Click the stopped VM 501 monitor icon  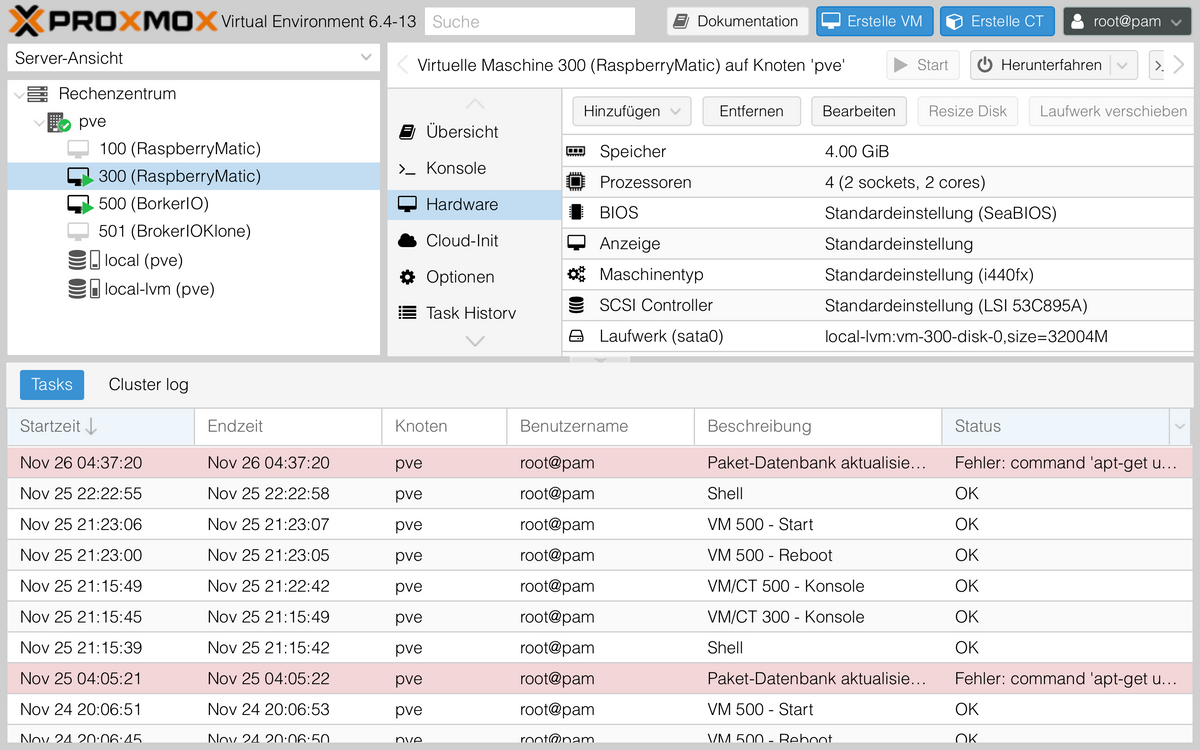[78, 231]
